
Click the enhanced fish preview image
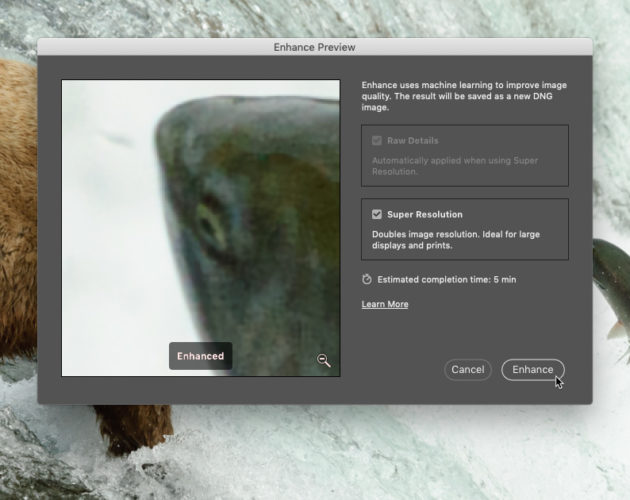coord(200,228)
